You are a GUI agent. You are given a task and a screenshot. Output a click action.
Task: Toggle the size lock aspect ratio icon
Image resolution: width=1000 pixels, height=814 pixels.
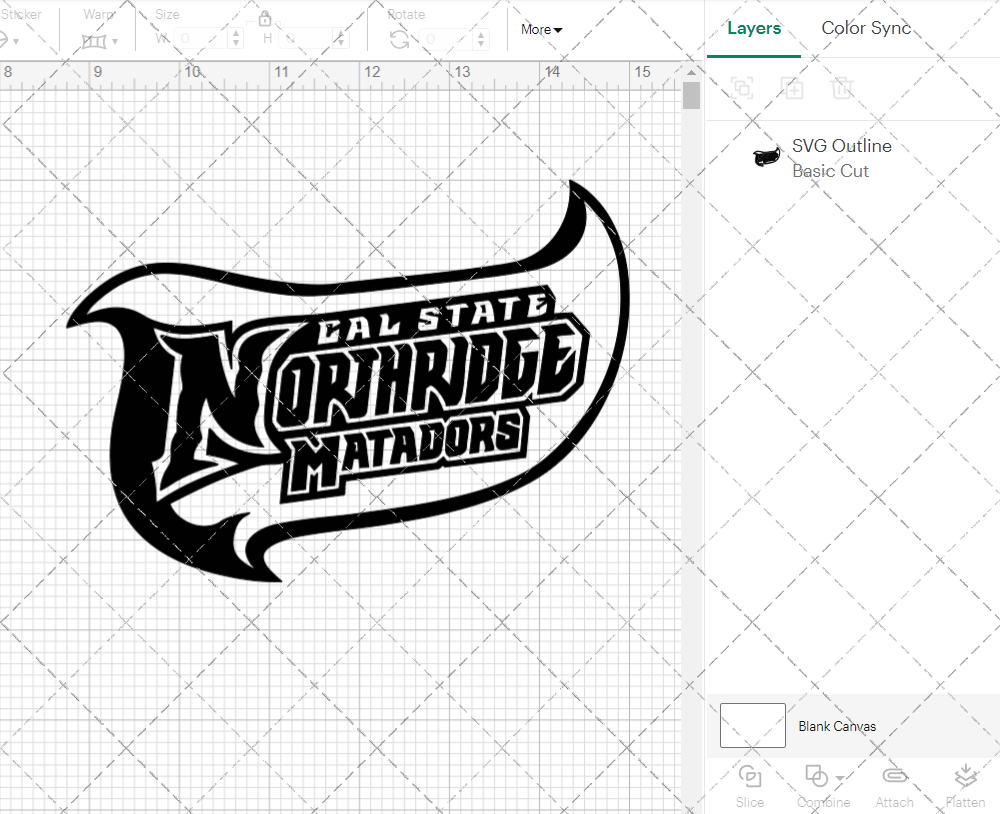(265, 18)
